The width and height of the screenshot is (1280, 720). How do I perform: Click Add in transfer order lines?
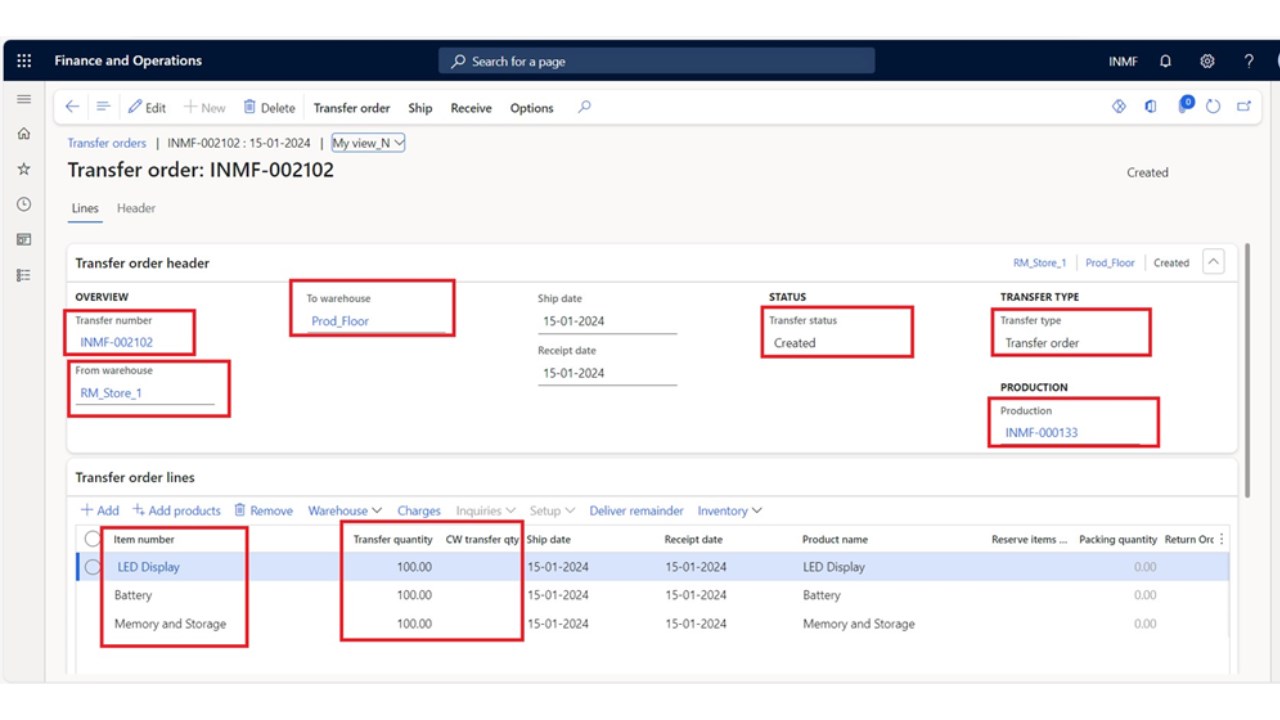[100, 510]
